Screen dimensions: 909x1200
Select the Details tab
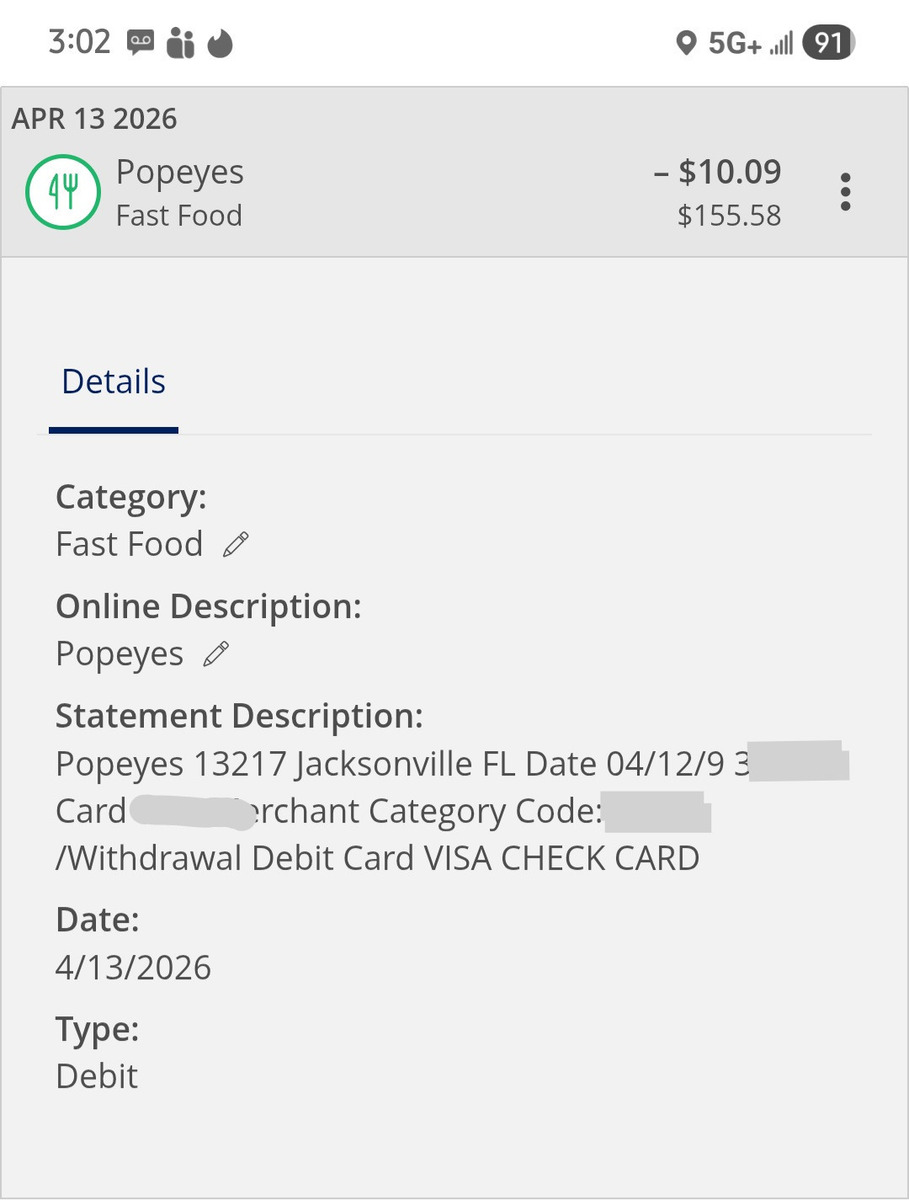pos(114,382)
